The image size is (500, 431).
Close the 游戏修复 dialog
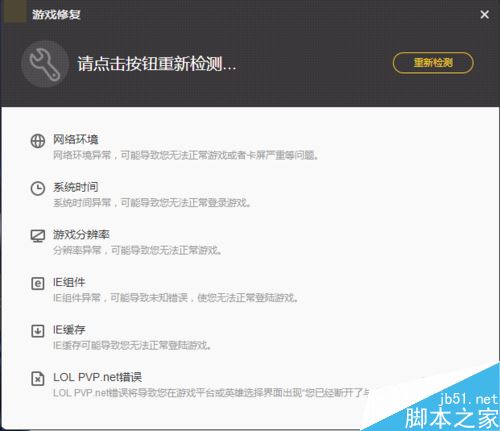pos(484,14)
